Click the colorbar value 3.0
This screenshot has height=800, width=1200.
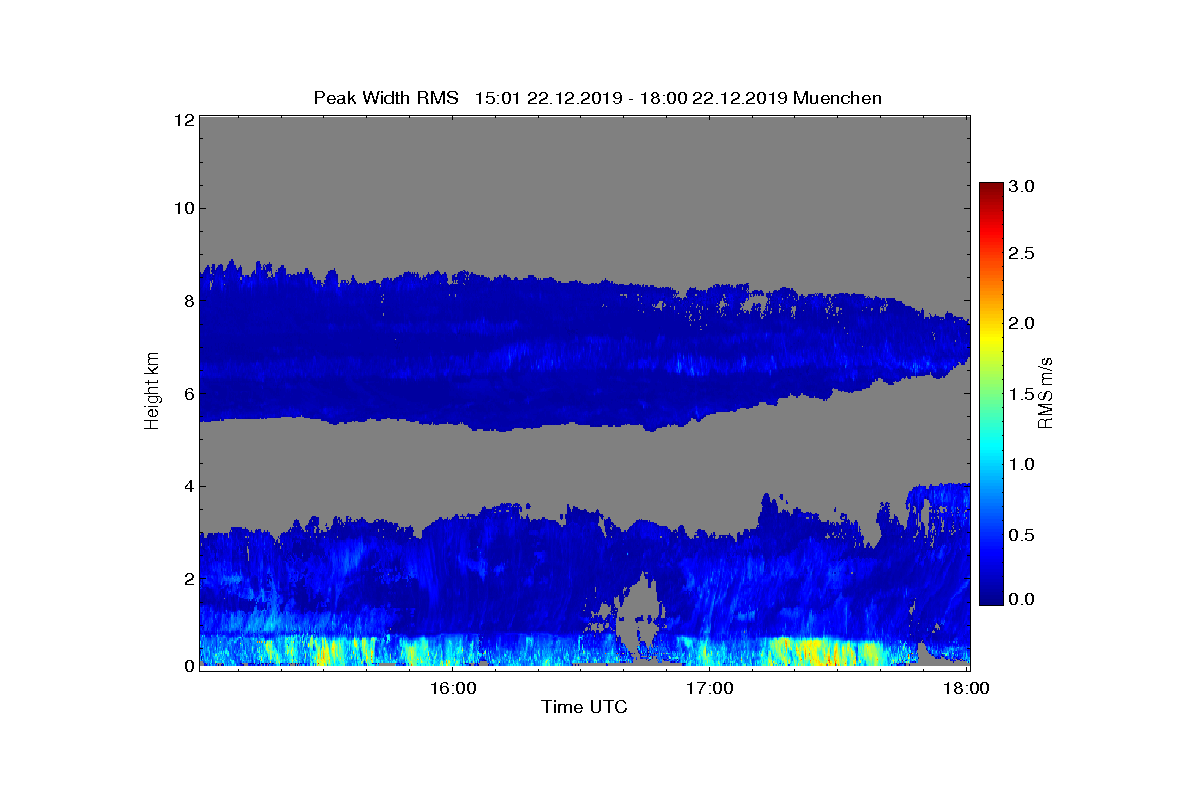tap(1021, 186)
